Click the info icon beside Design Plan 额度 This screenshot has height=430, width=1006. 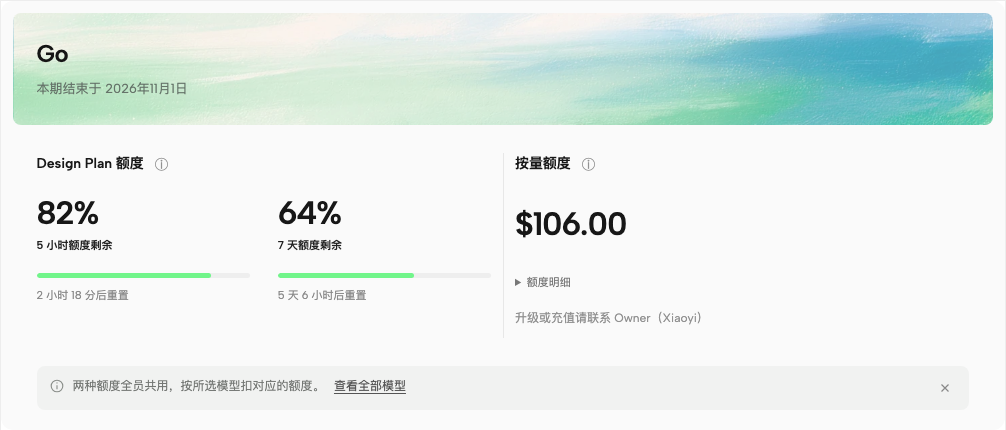point(162,164)
